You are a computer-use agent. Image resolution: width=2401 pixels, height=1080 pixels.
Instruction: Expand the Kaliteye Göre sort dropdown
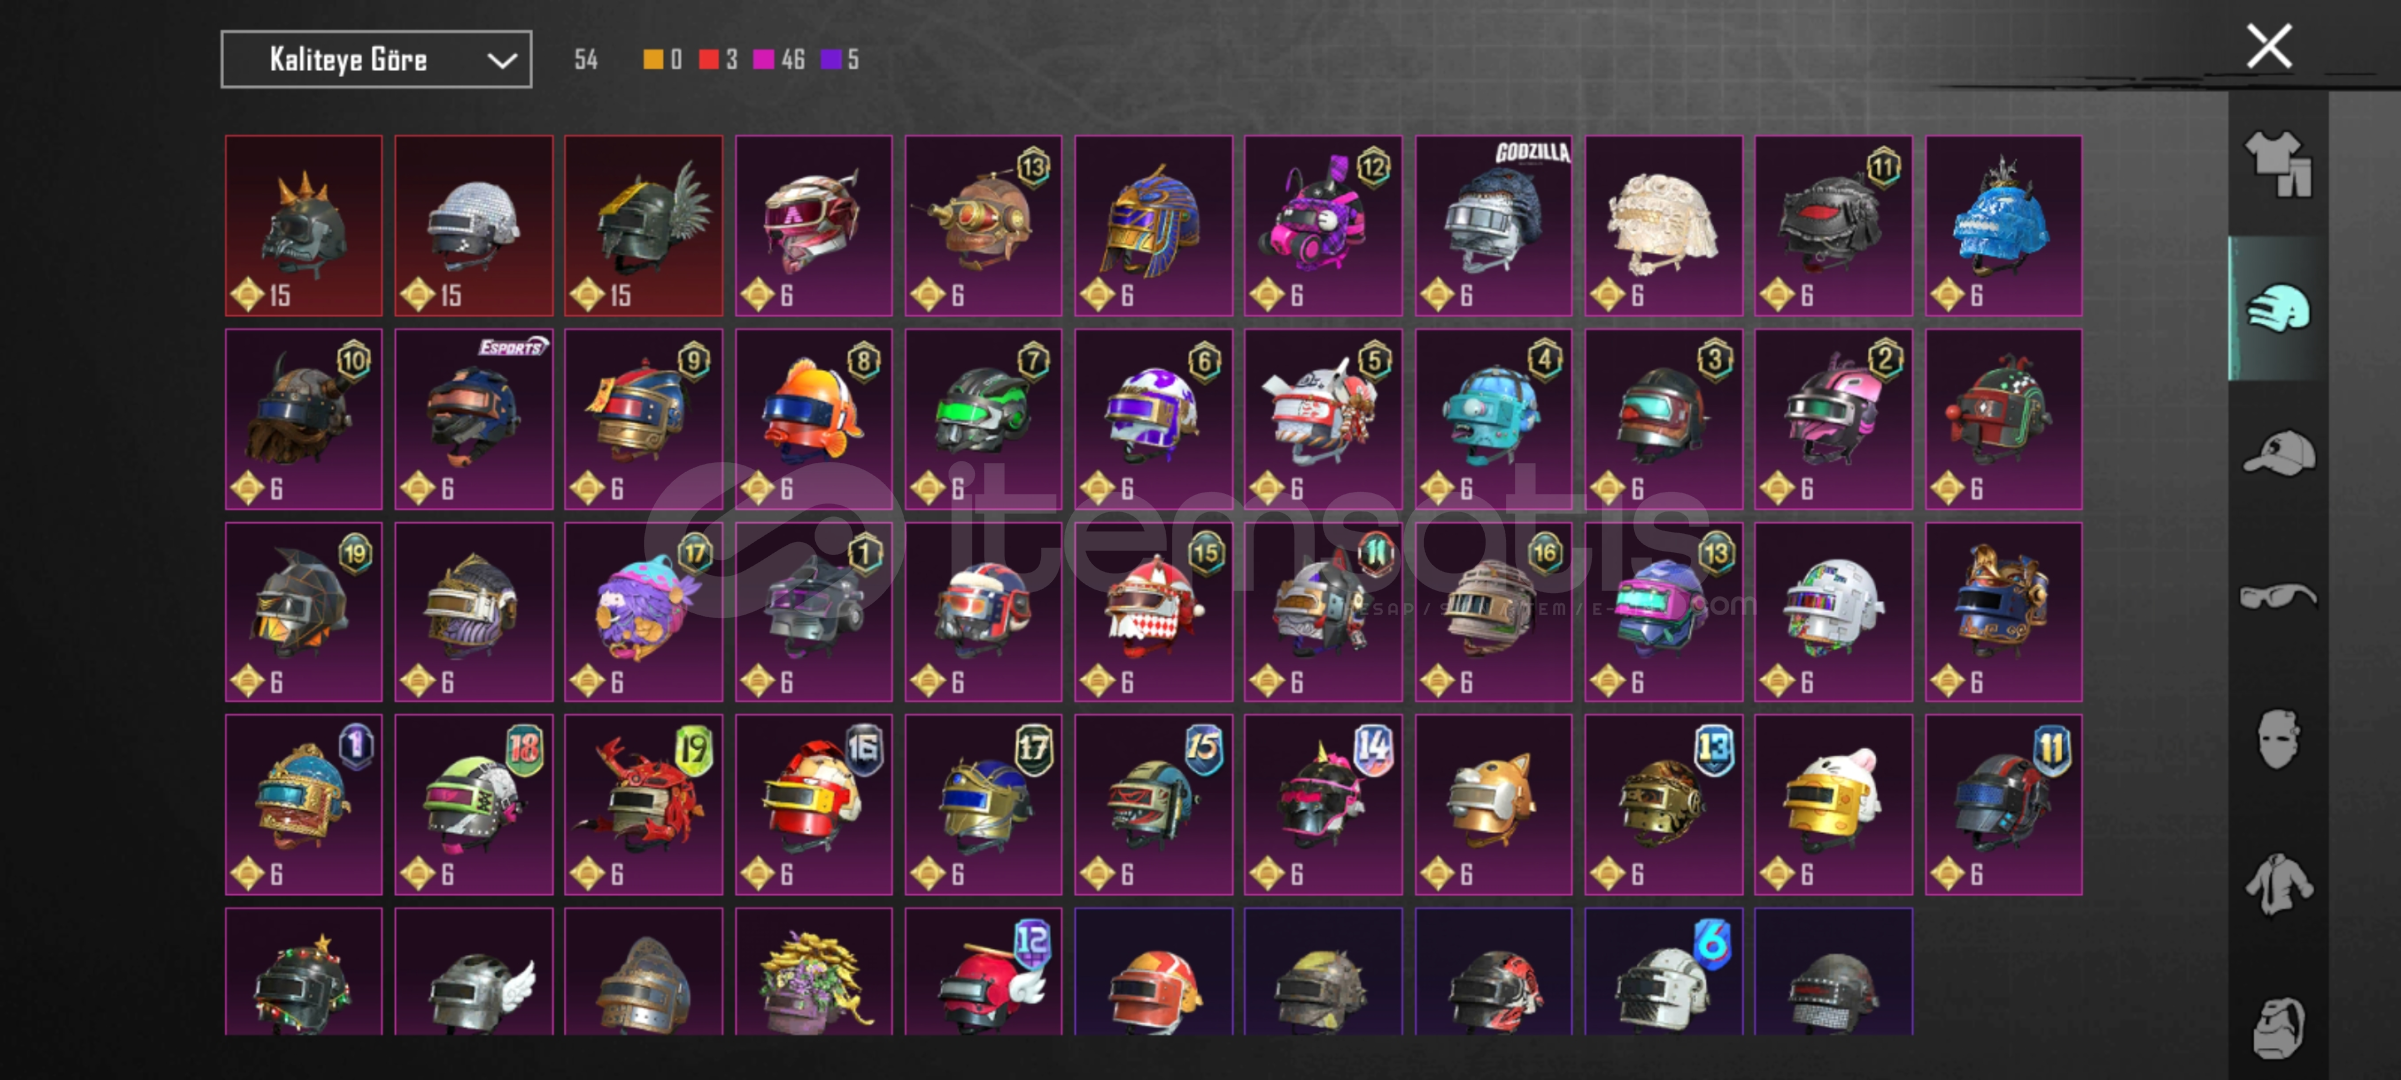click(376, 60)
